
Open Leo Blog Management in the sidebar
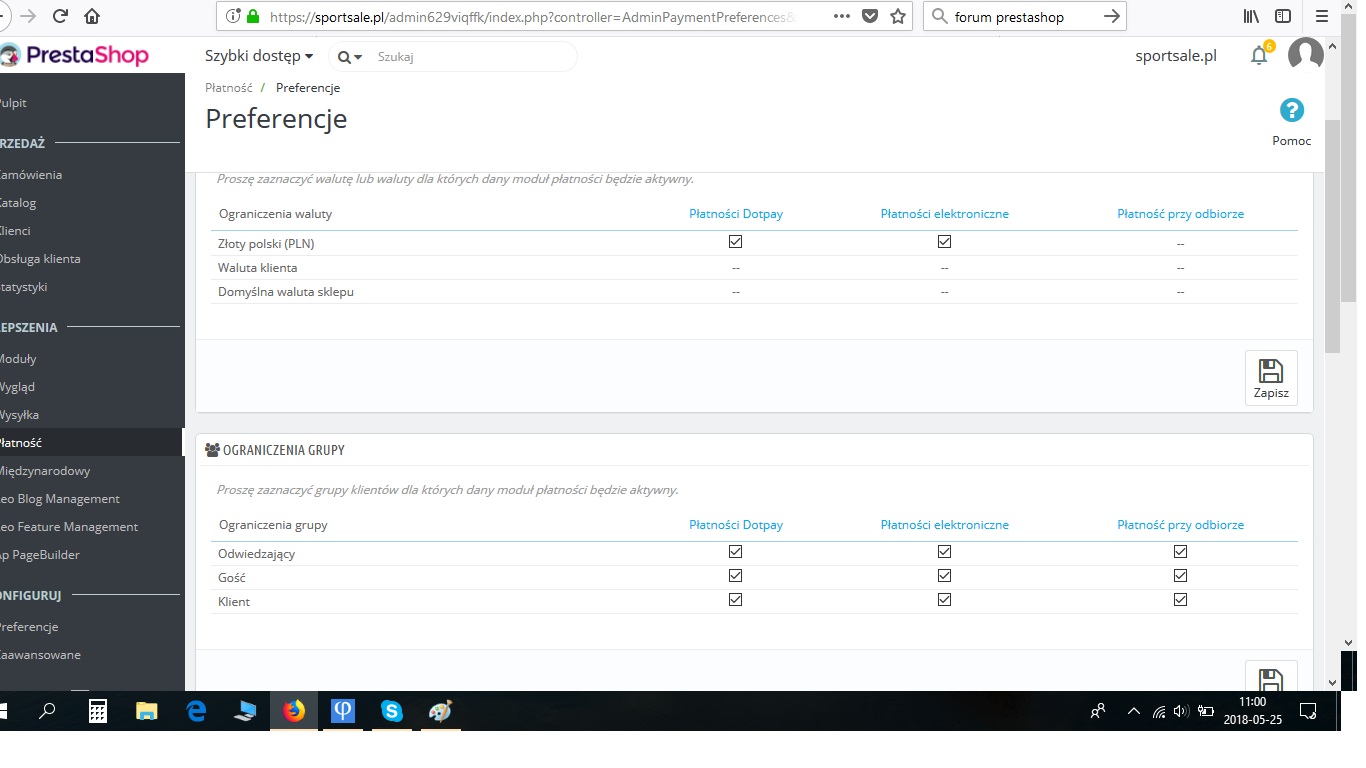click(60, 499)
